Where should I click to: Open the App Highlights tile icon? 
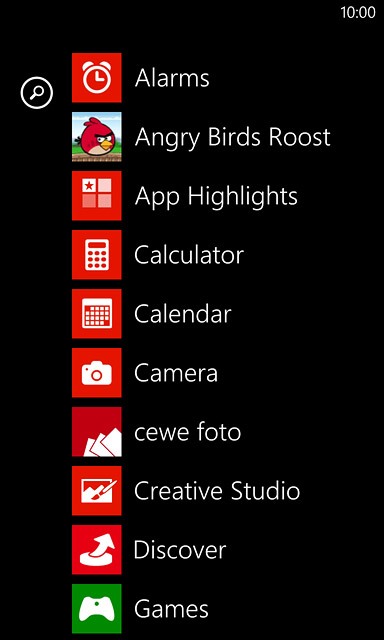point(97,196)
